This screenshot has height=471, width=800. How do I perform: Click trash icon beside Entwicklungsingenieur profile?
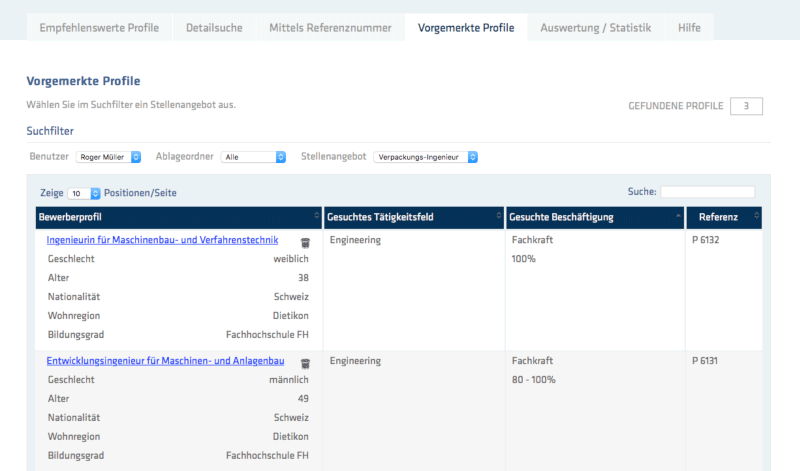pyautogui.click(x=305, y=363)
